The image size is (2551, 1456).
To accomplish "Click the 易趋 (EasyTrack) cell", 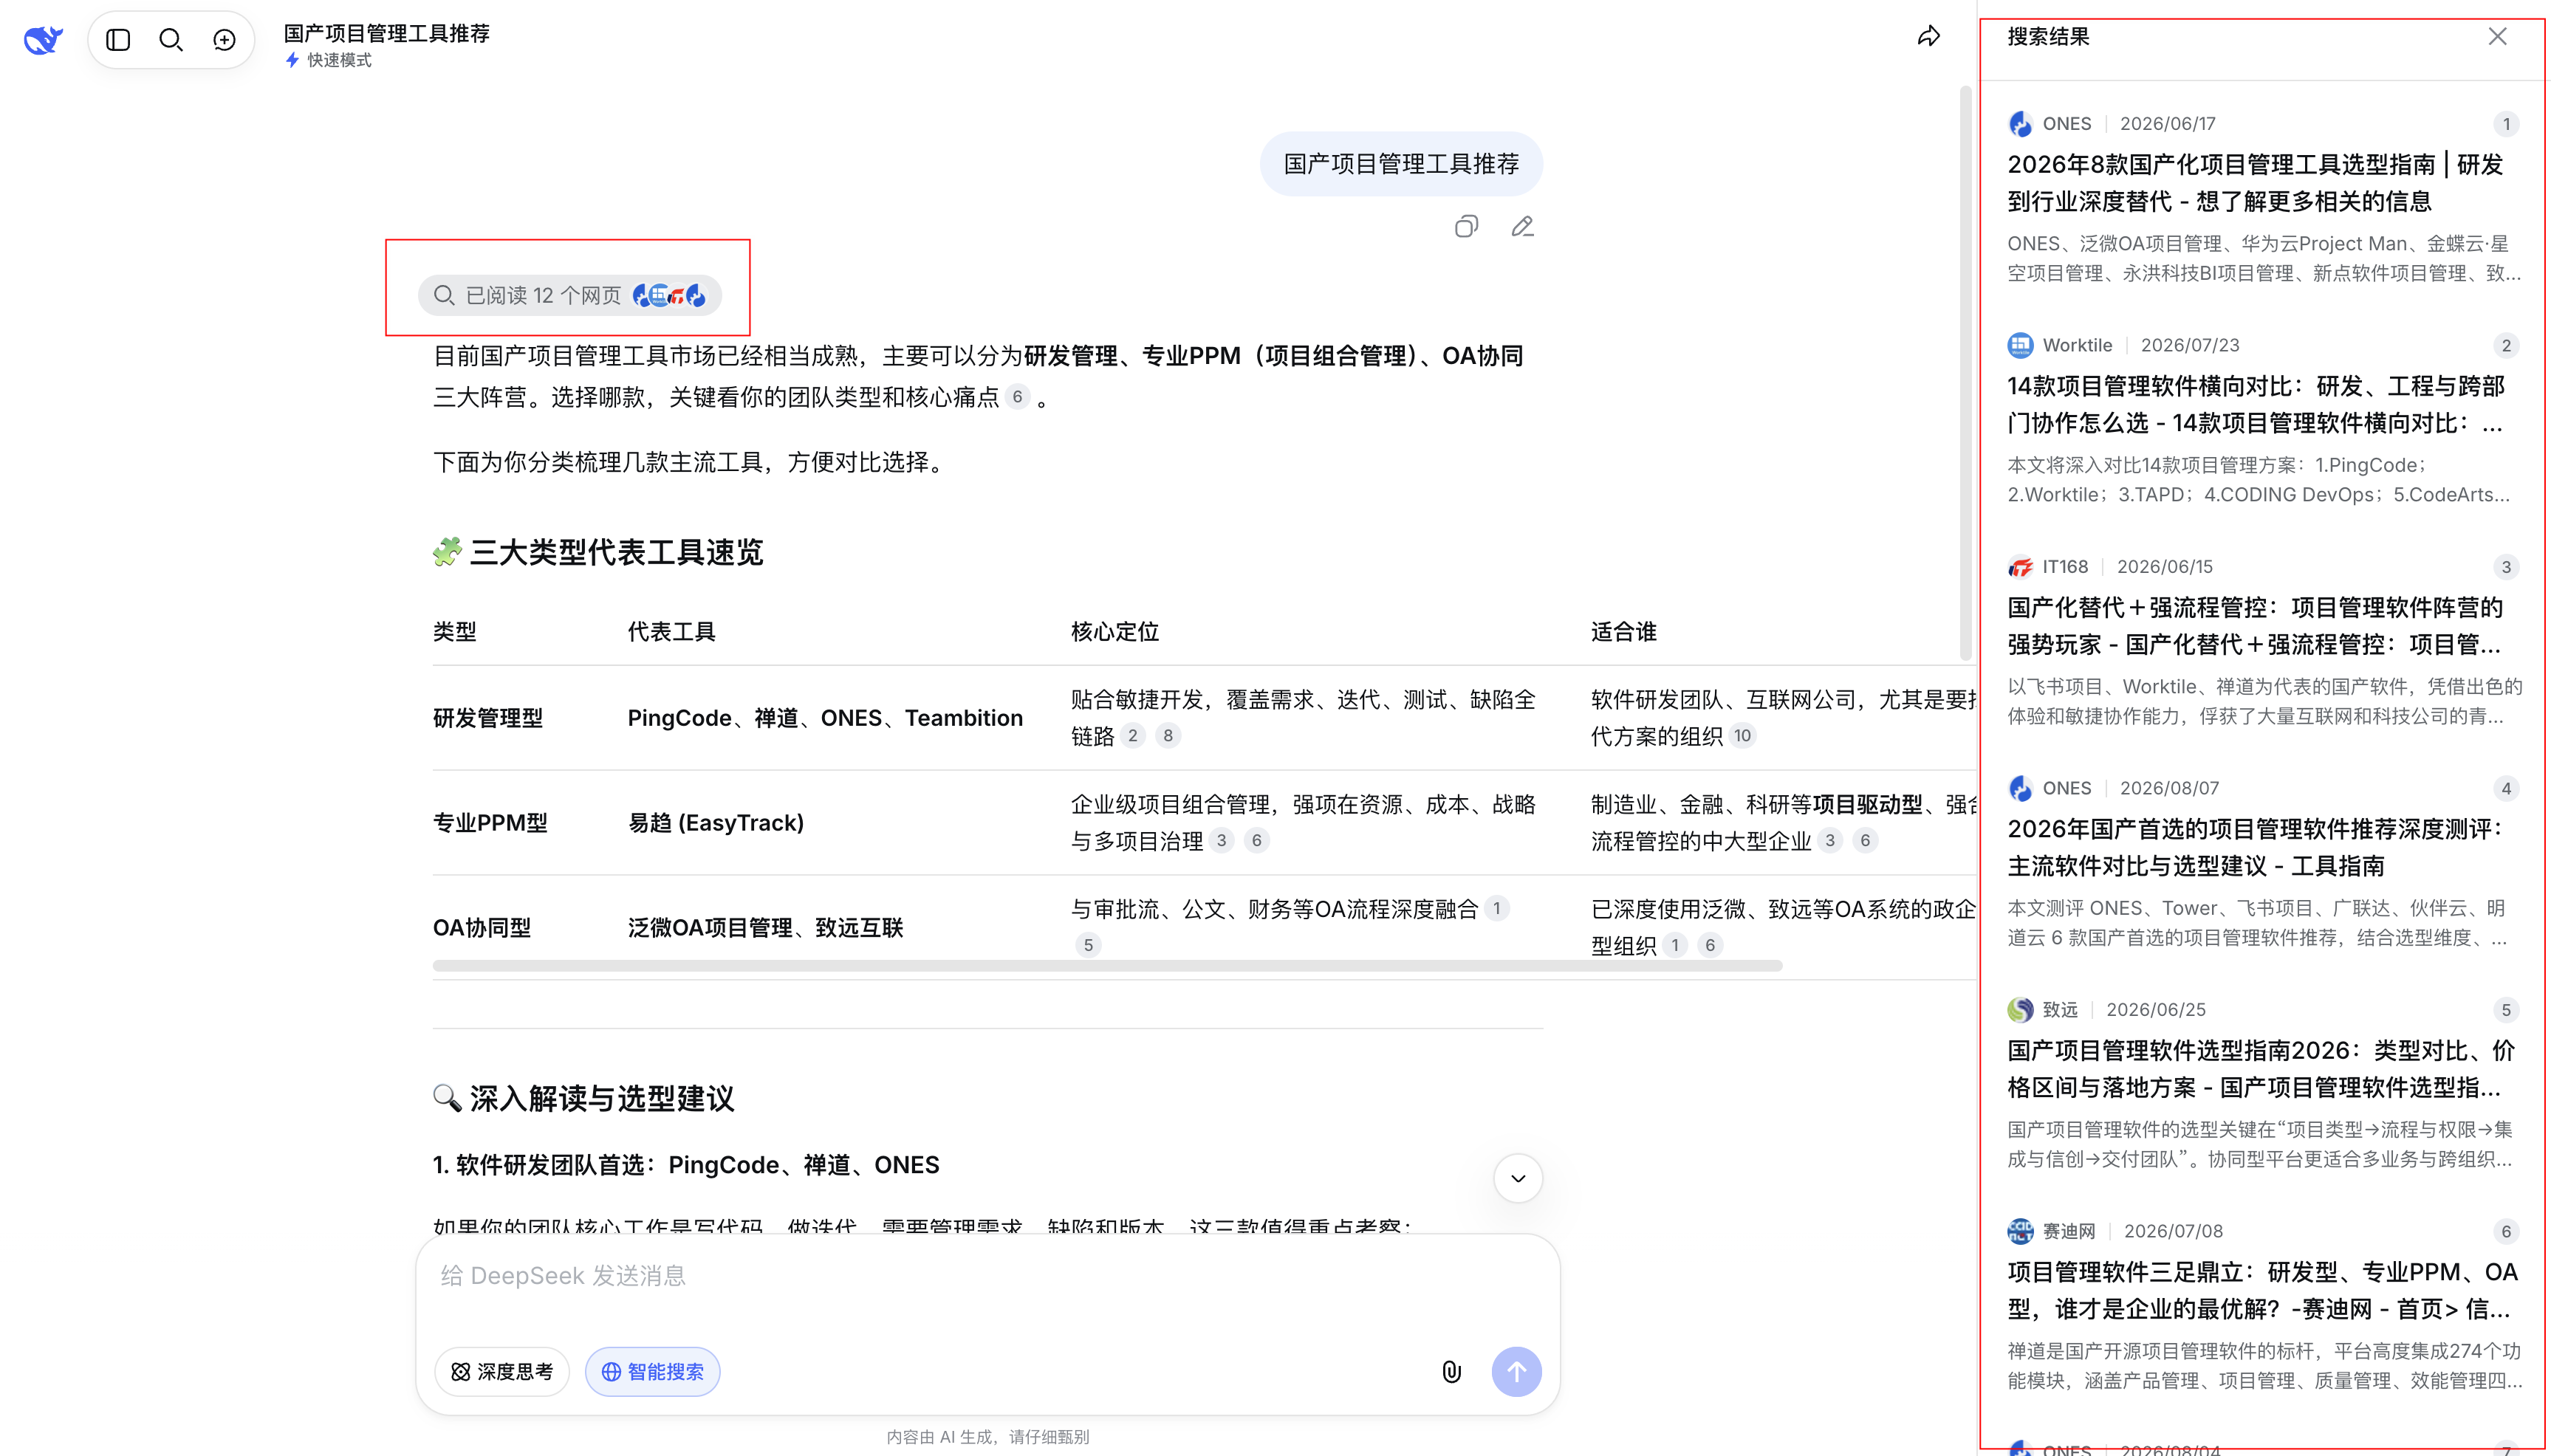I will [x=716, y=823].
